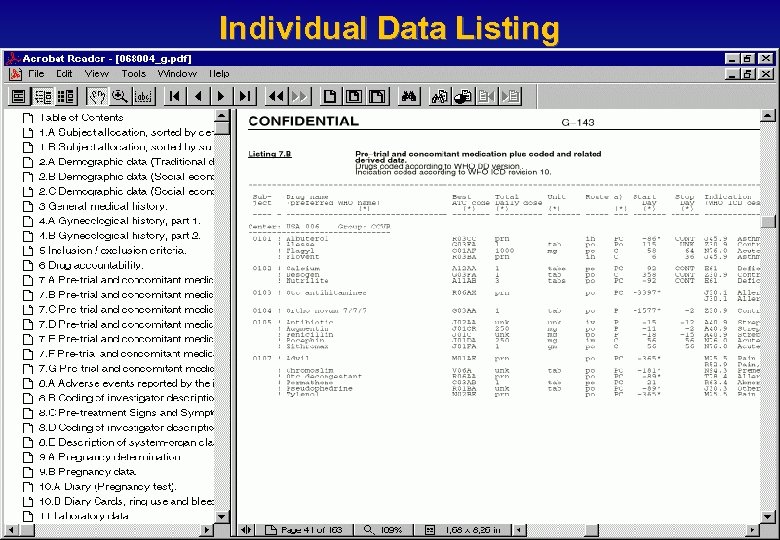780x540 pixels.
Task: Open the 109% zoom level popup
Action: pyautogui.click(x=383, y=530)
